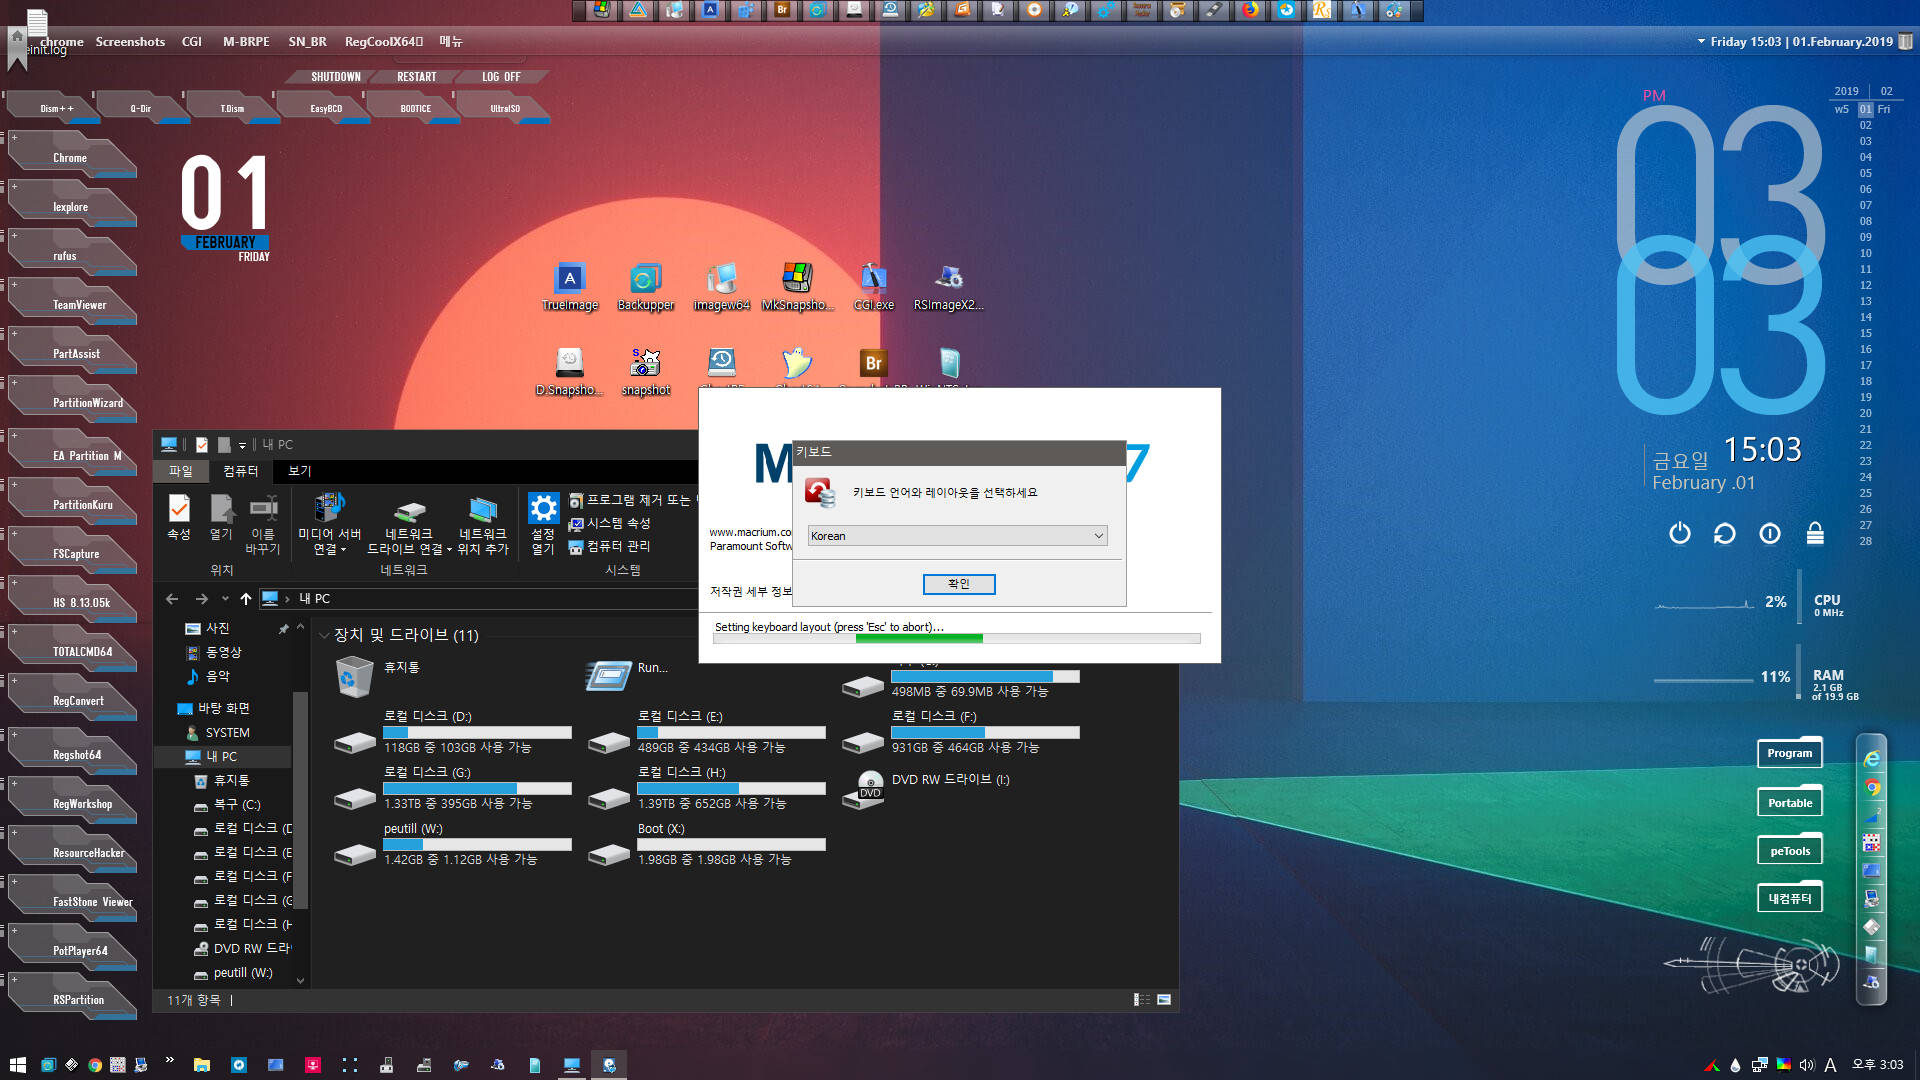Viewport: 1920px width, 1080px height.
Task: Click the volume icon in system tray
Action: point(1807,1065)
